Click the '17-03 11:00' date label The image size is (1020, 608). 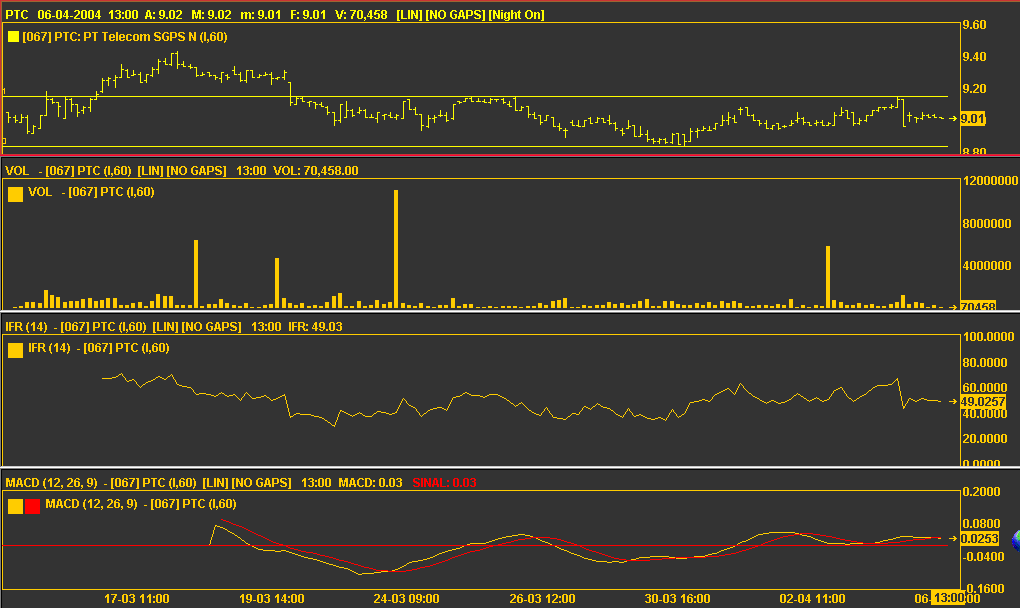click(x=137, y=599)
